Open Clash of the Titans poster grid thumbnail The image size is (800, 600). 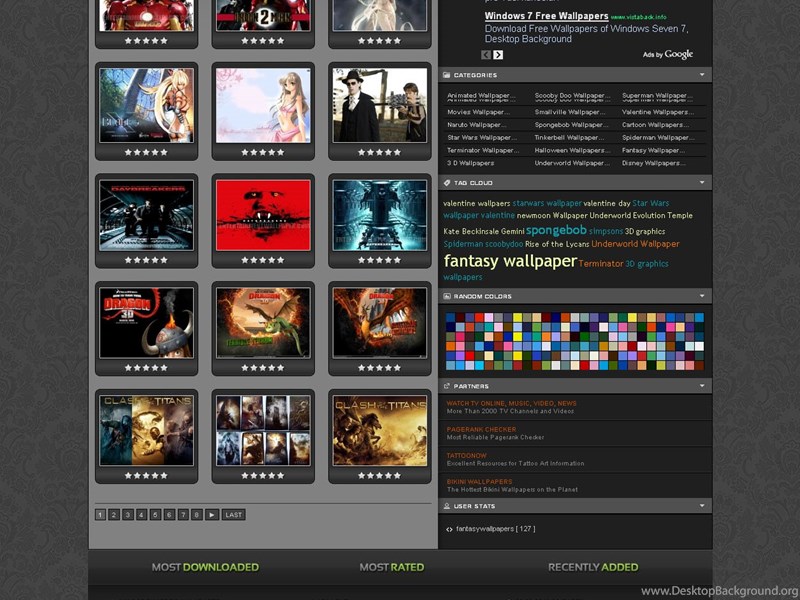263,431
